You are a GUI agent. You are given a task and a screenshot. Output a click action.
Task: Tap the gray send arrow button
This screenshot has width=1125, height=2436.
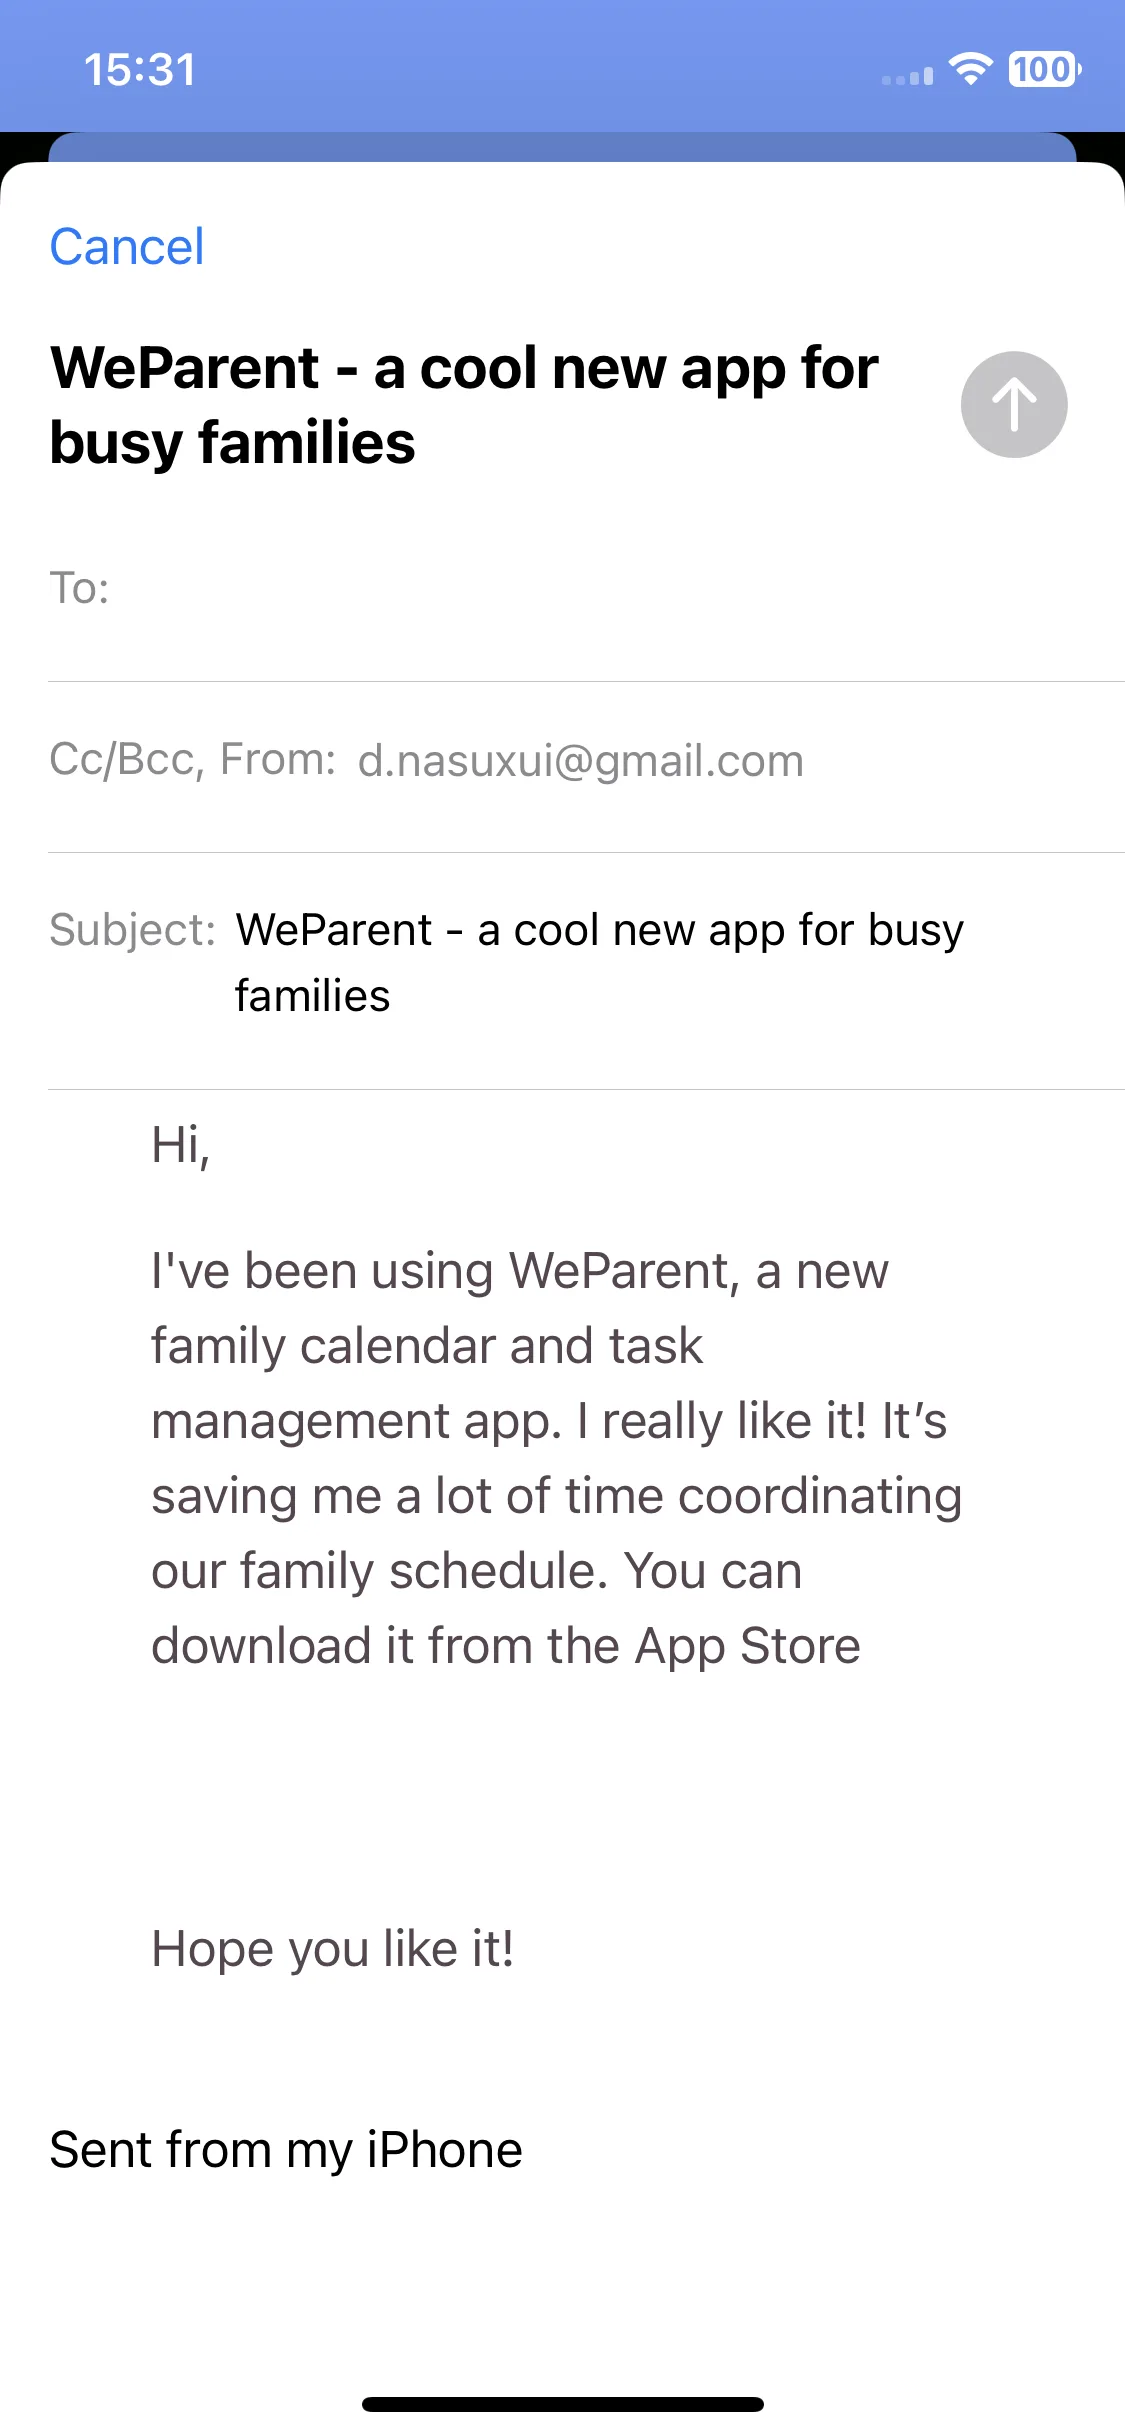1014,404
